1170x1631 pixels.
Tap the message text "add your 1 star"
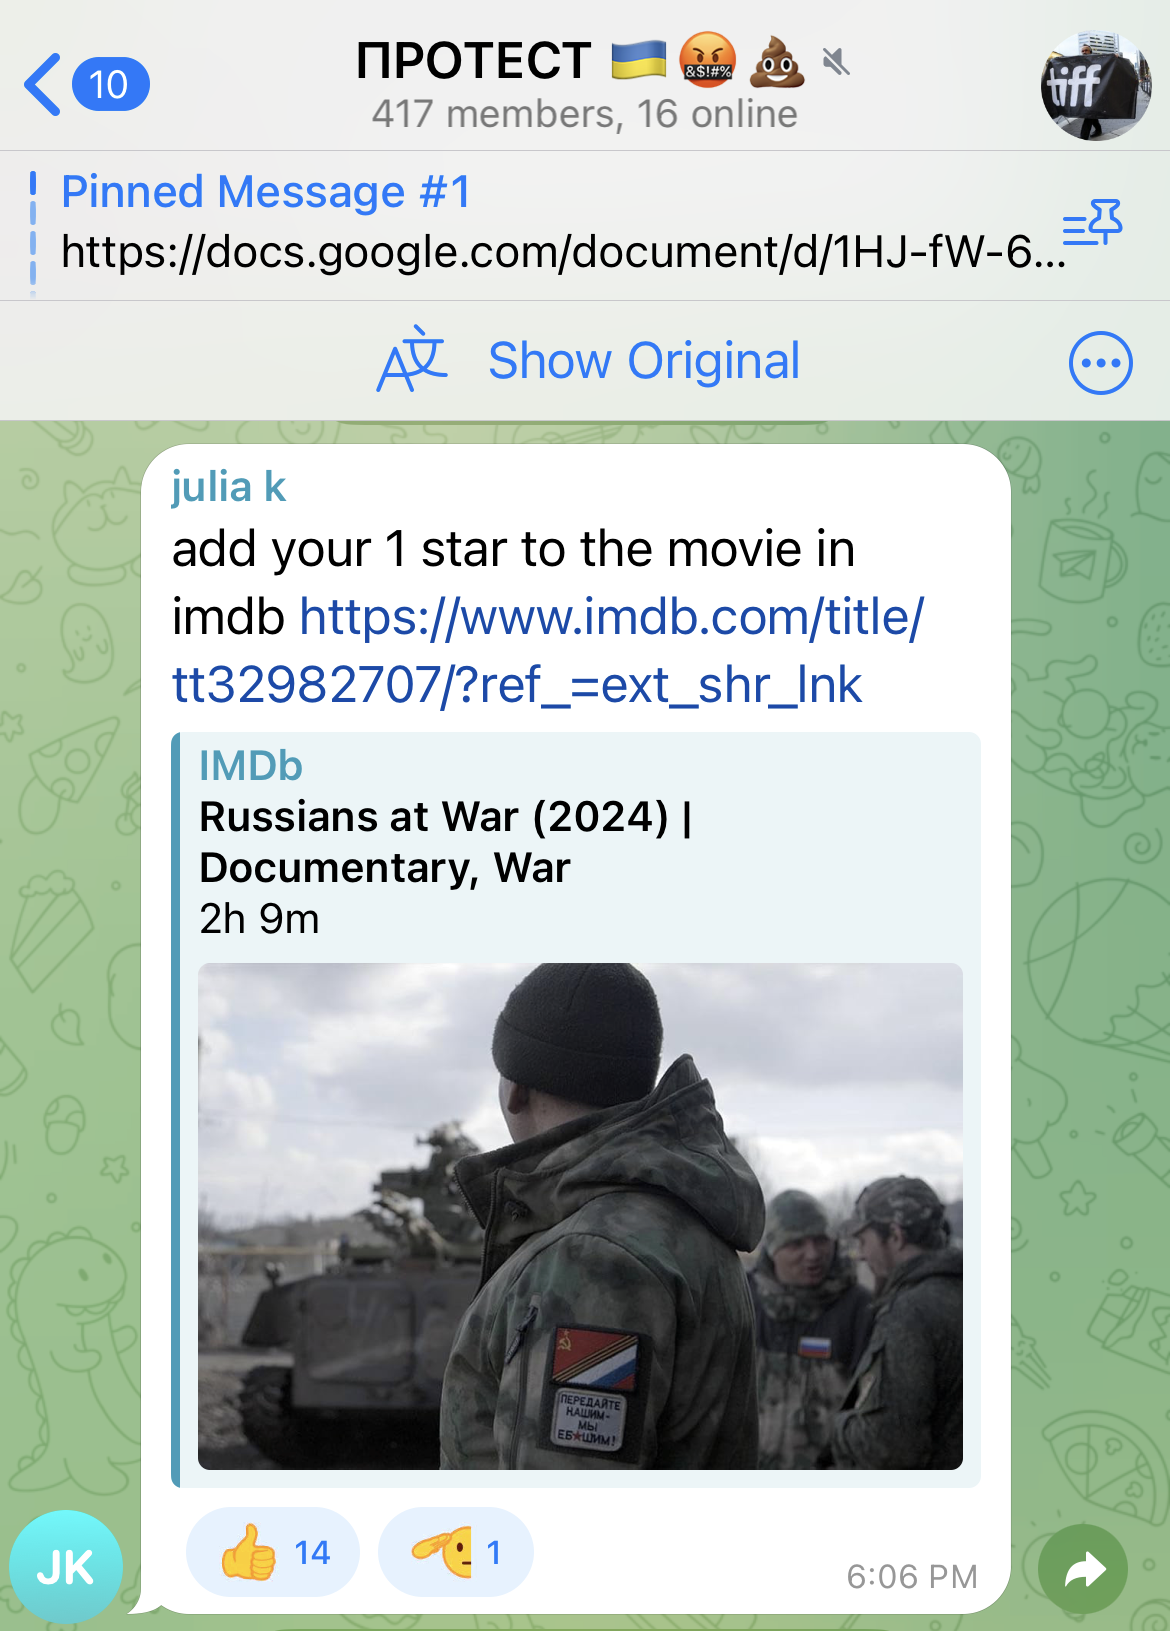point(340,549)
